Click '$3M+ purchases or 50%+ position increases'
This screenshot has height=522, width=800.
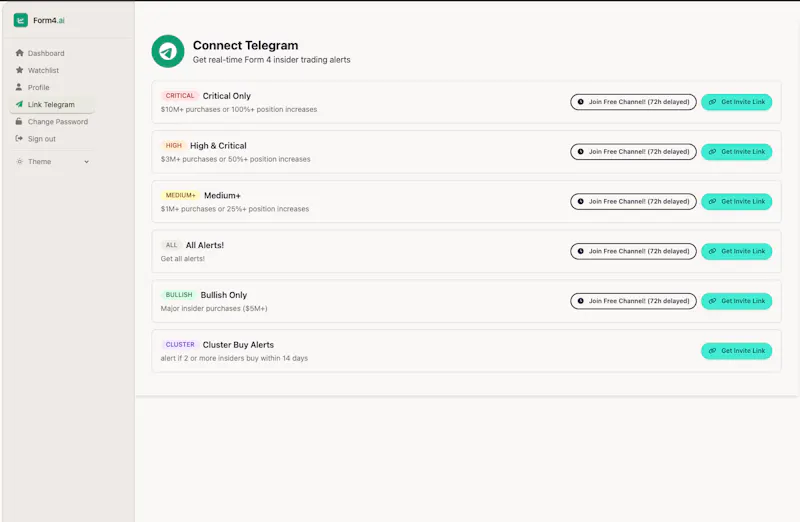tap(235, 159)
